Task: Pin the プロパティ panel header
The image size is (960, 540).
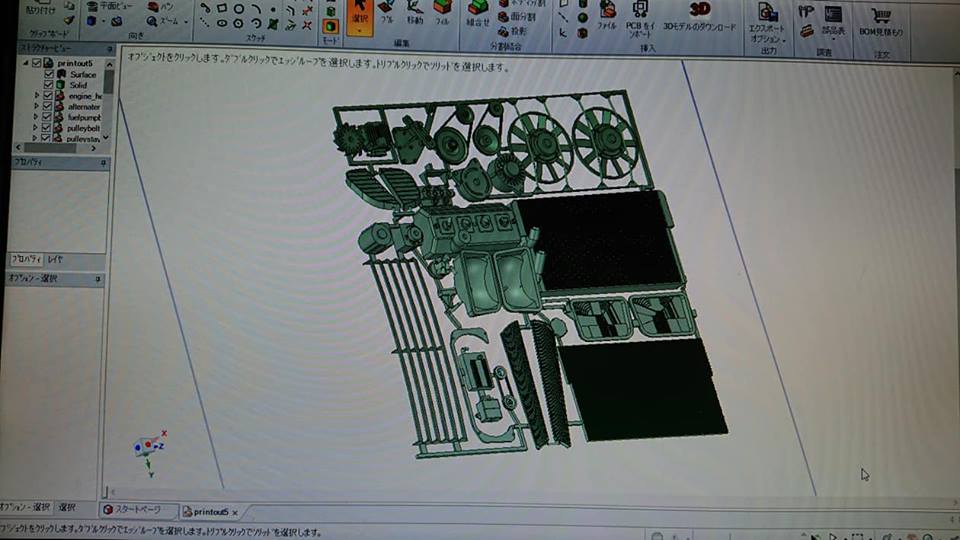Action: pyautogui.click(x=103, y=163)
